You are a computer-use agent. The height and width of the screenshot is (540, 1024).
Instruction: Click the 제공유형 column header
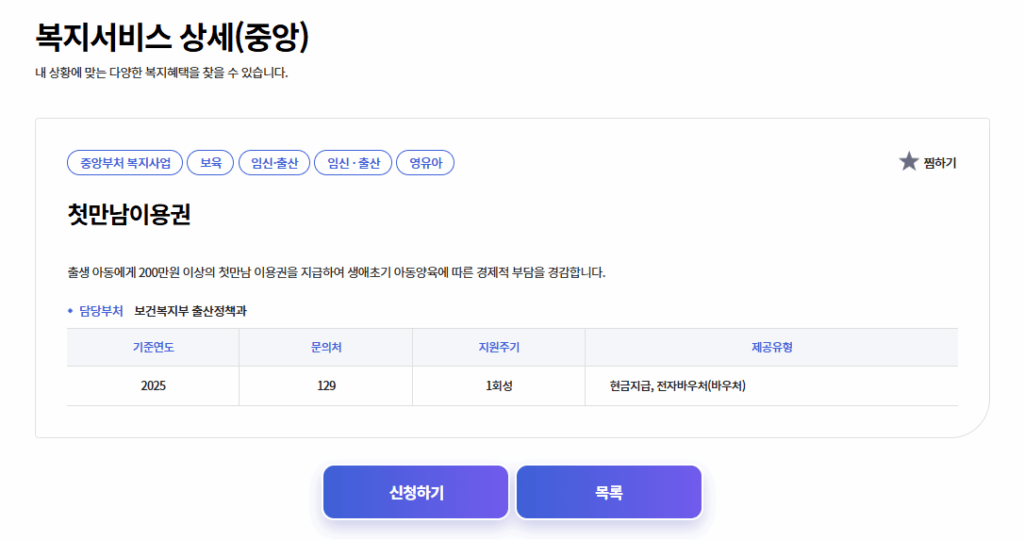pyautogui.click(x=771, y=348)
